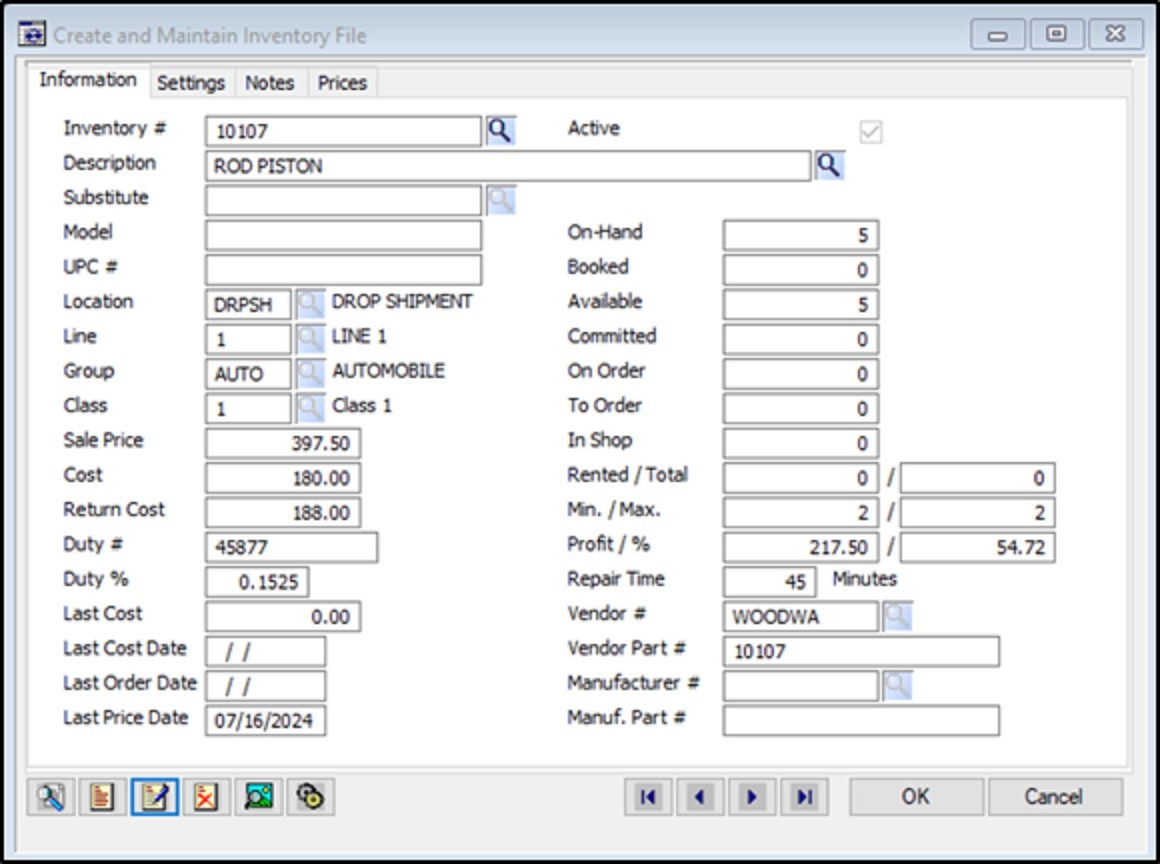
Task: Click the On-Hand quantity field
Action: point(800,235)
